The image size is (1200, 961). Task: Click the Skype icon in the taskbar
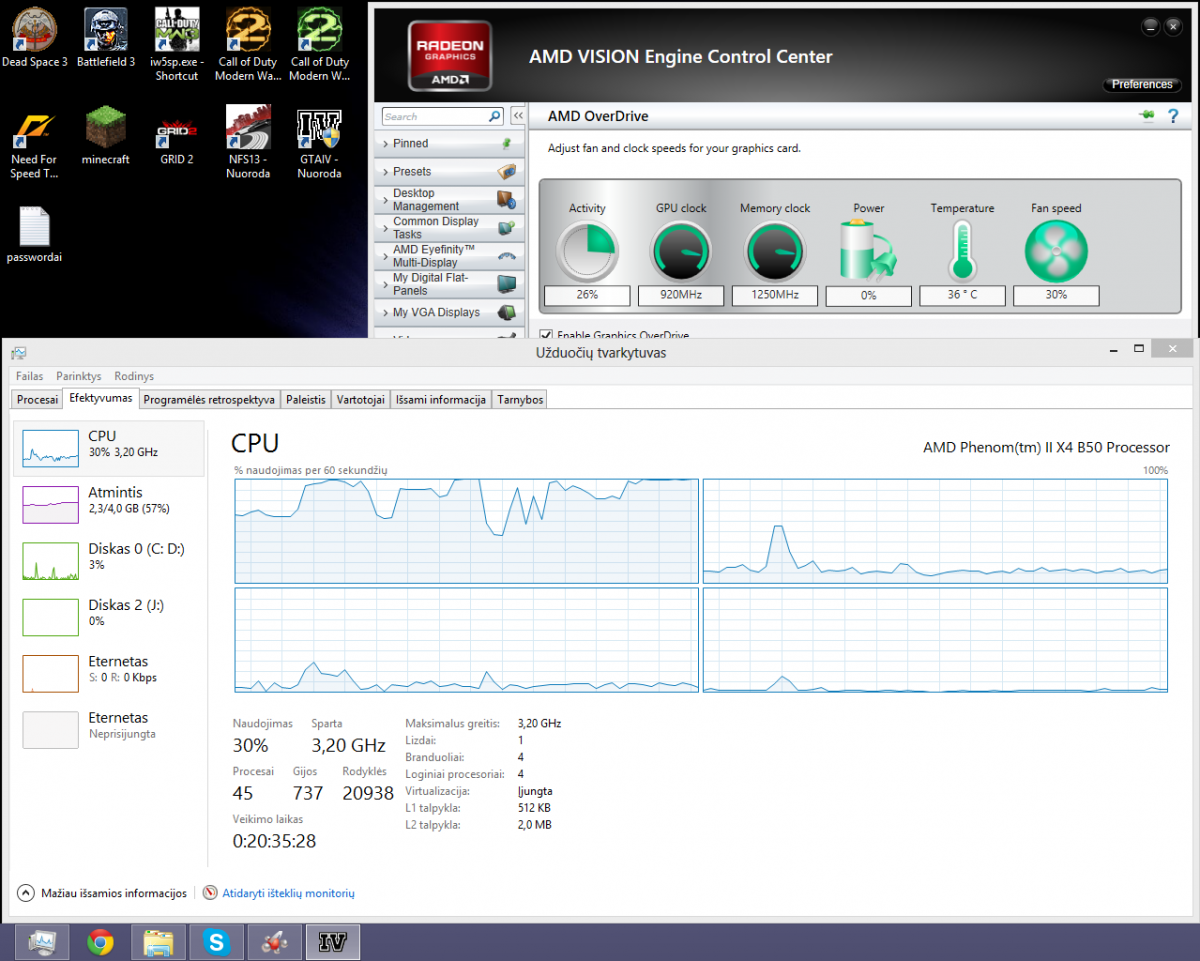tap(216, 941)
